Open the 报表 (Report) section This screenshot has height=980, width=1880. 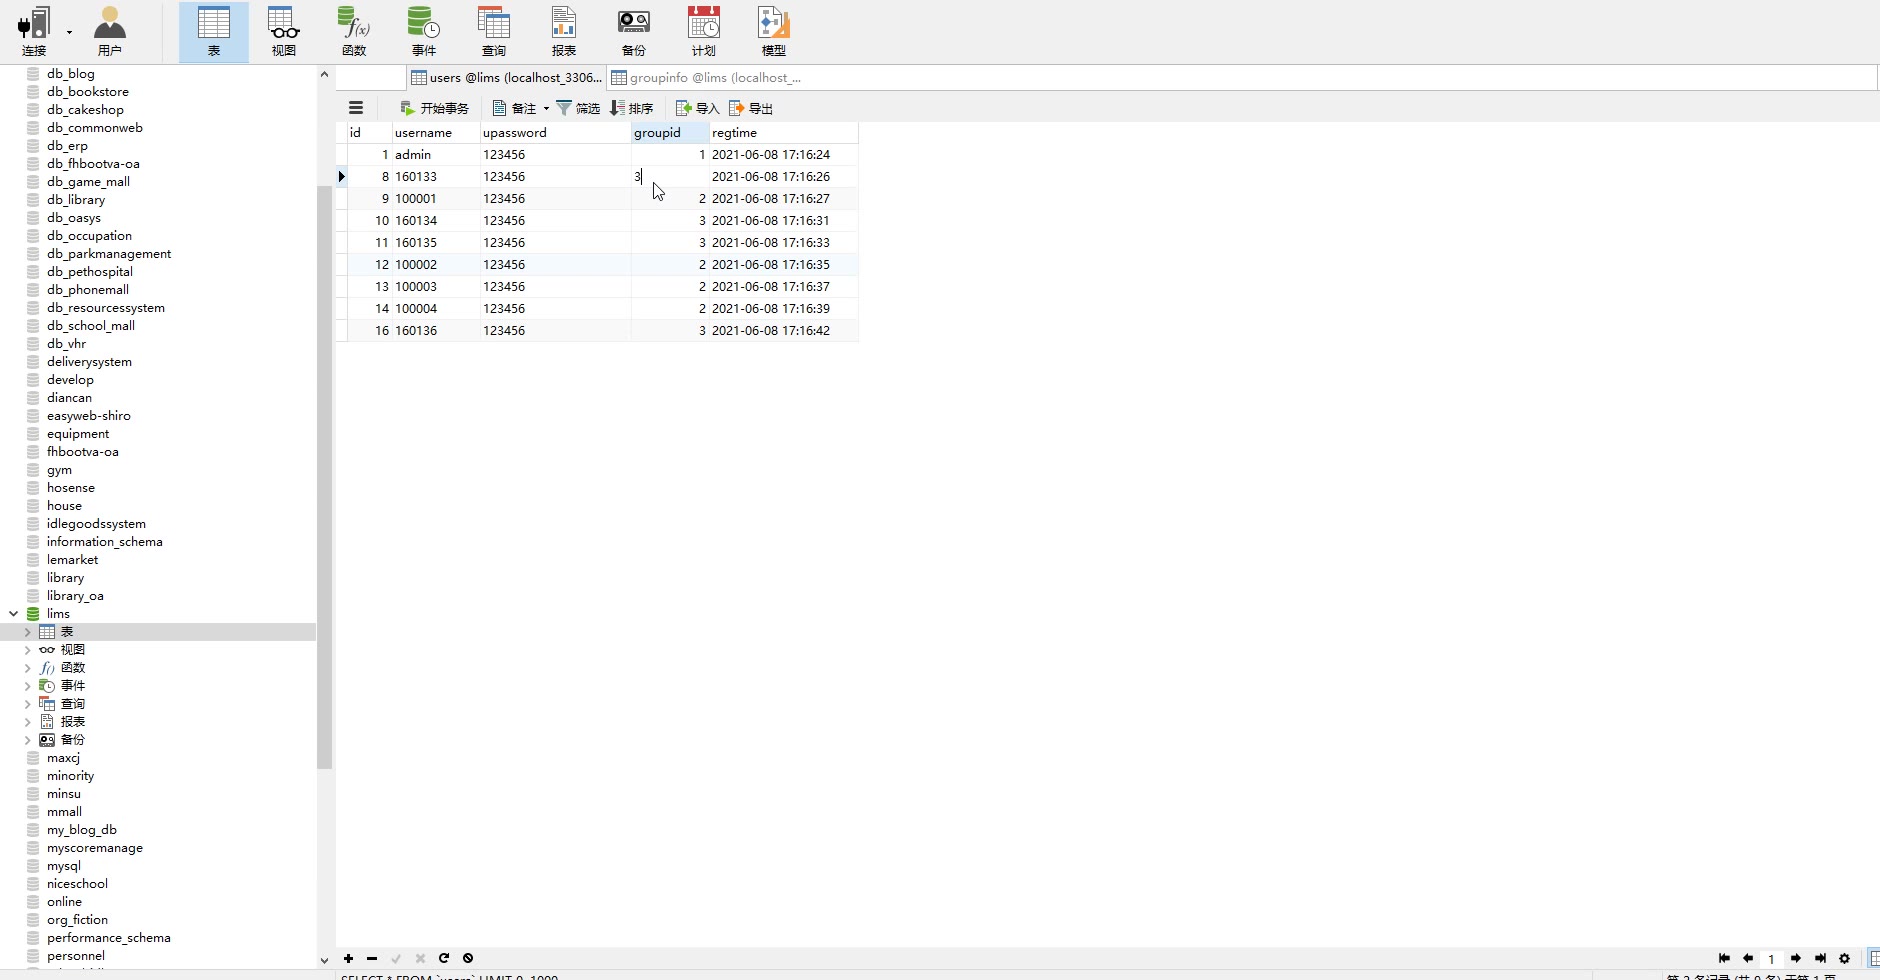[564, 31]
